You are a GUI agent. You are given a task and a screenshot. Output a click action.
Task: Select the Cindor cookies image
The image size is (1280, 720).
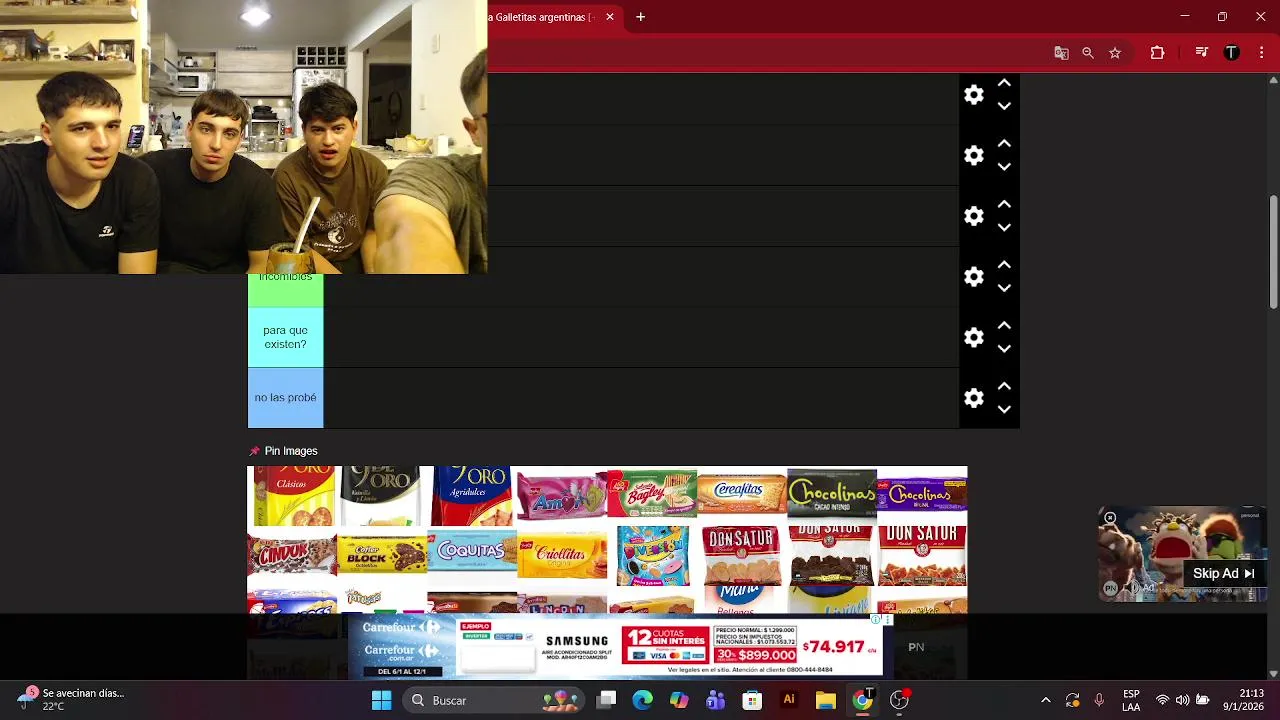point(292,556)
